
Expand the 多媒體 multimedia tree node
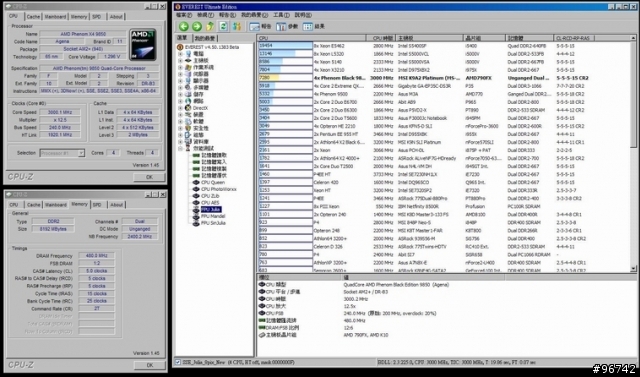coord(180,88)
